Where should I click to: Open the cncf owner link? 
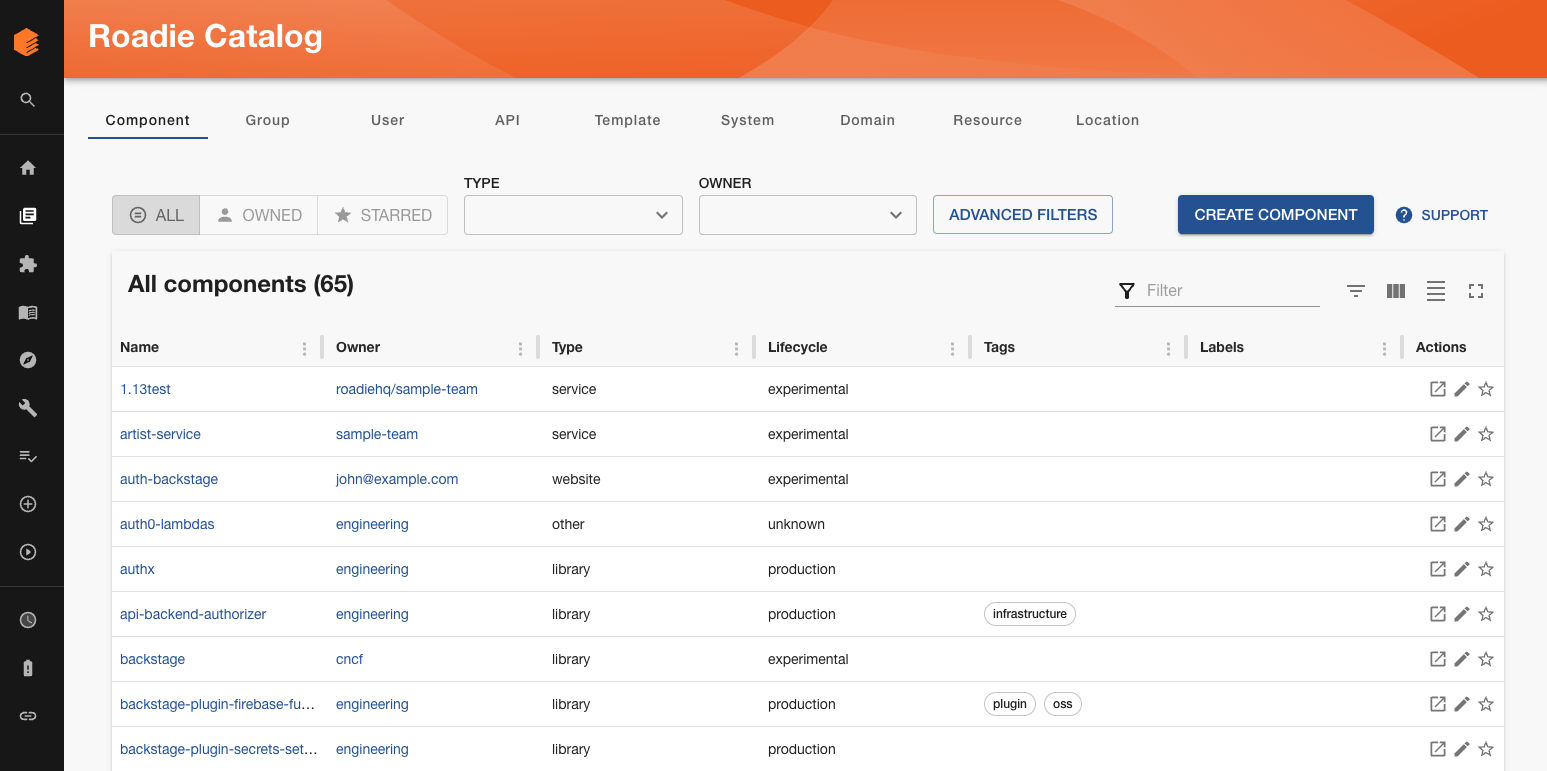[x=350, y=659]
